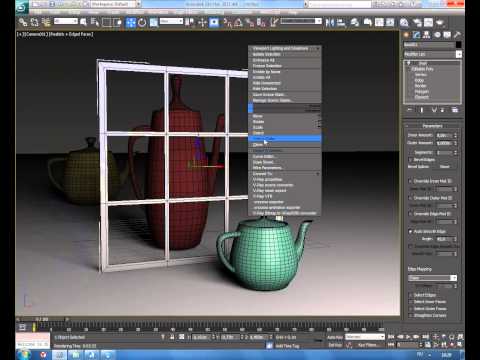Click the Mirror tool icon
This screenshot has width=480, height=360.
tap(330, 22)
